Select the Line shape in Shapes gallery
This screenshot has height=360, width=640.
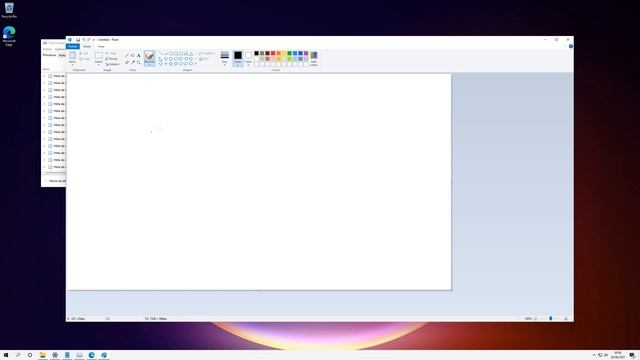(x=160, y=53)
